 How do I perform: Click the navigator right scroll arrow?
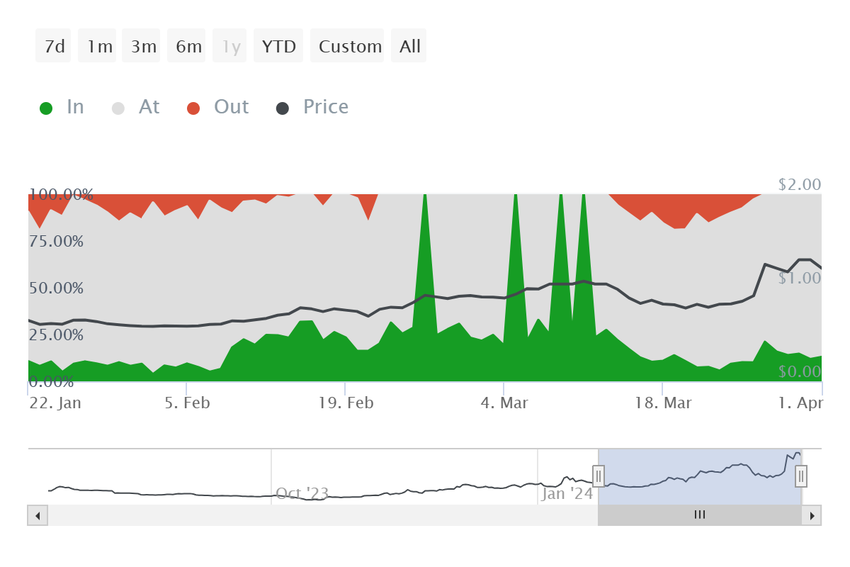point(812,515)
